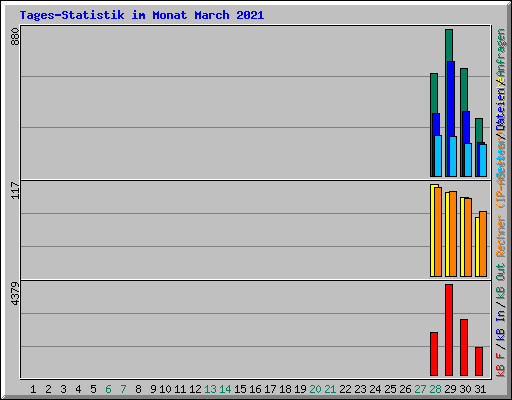Screen dimensions: 512x400
Task: Click day 12 on the x-axis
Action: (195, 389)
